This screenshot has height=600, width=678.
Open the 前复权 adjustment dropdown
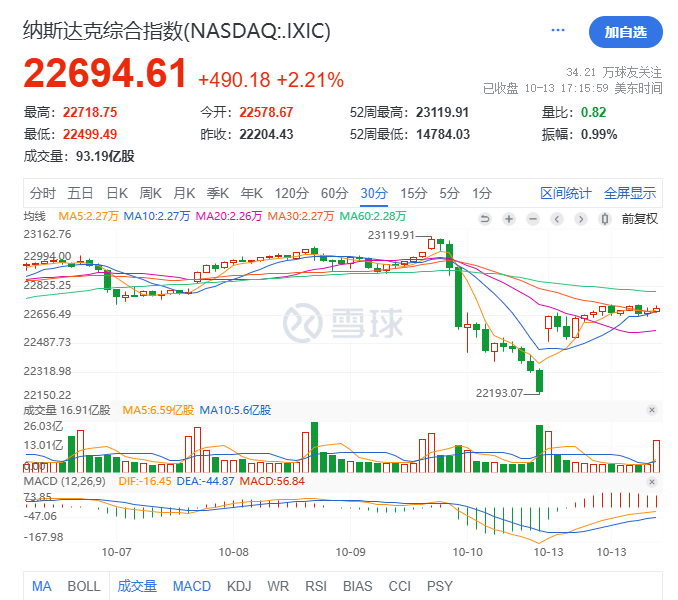click(639, 219)
